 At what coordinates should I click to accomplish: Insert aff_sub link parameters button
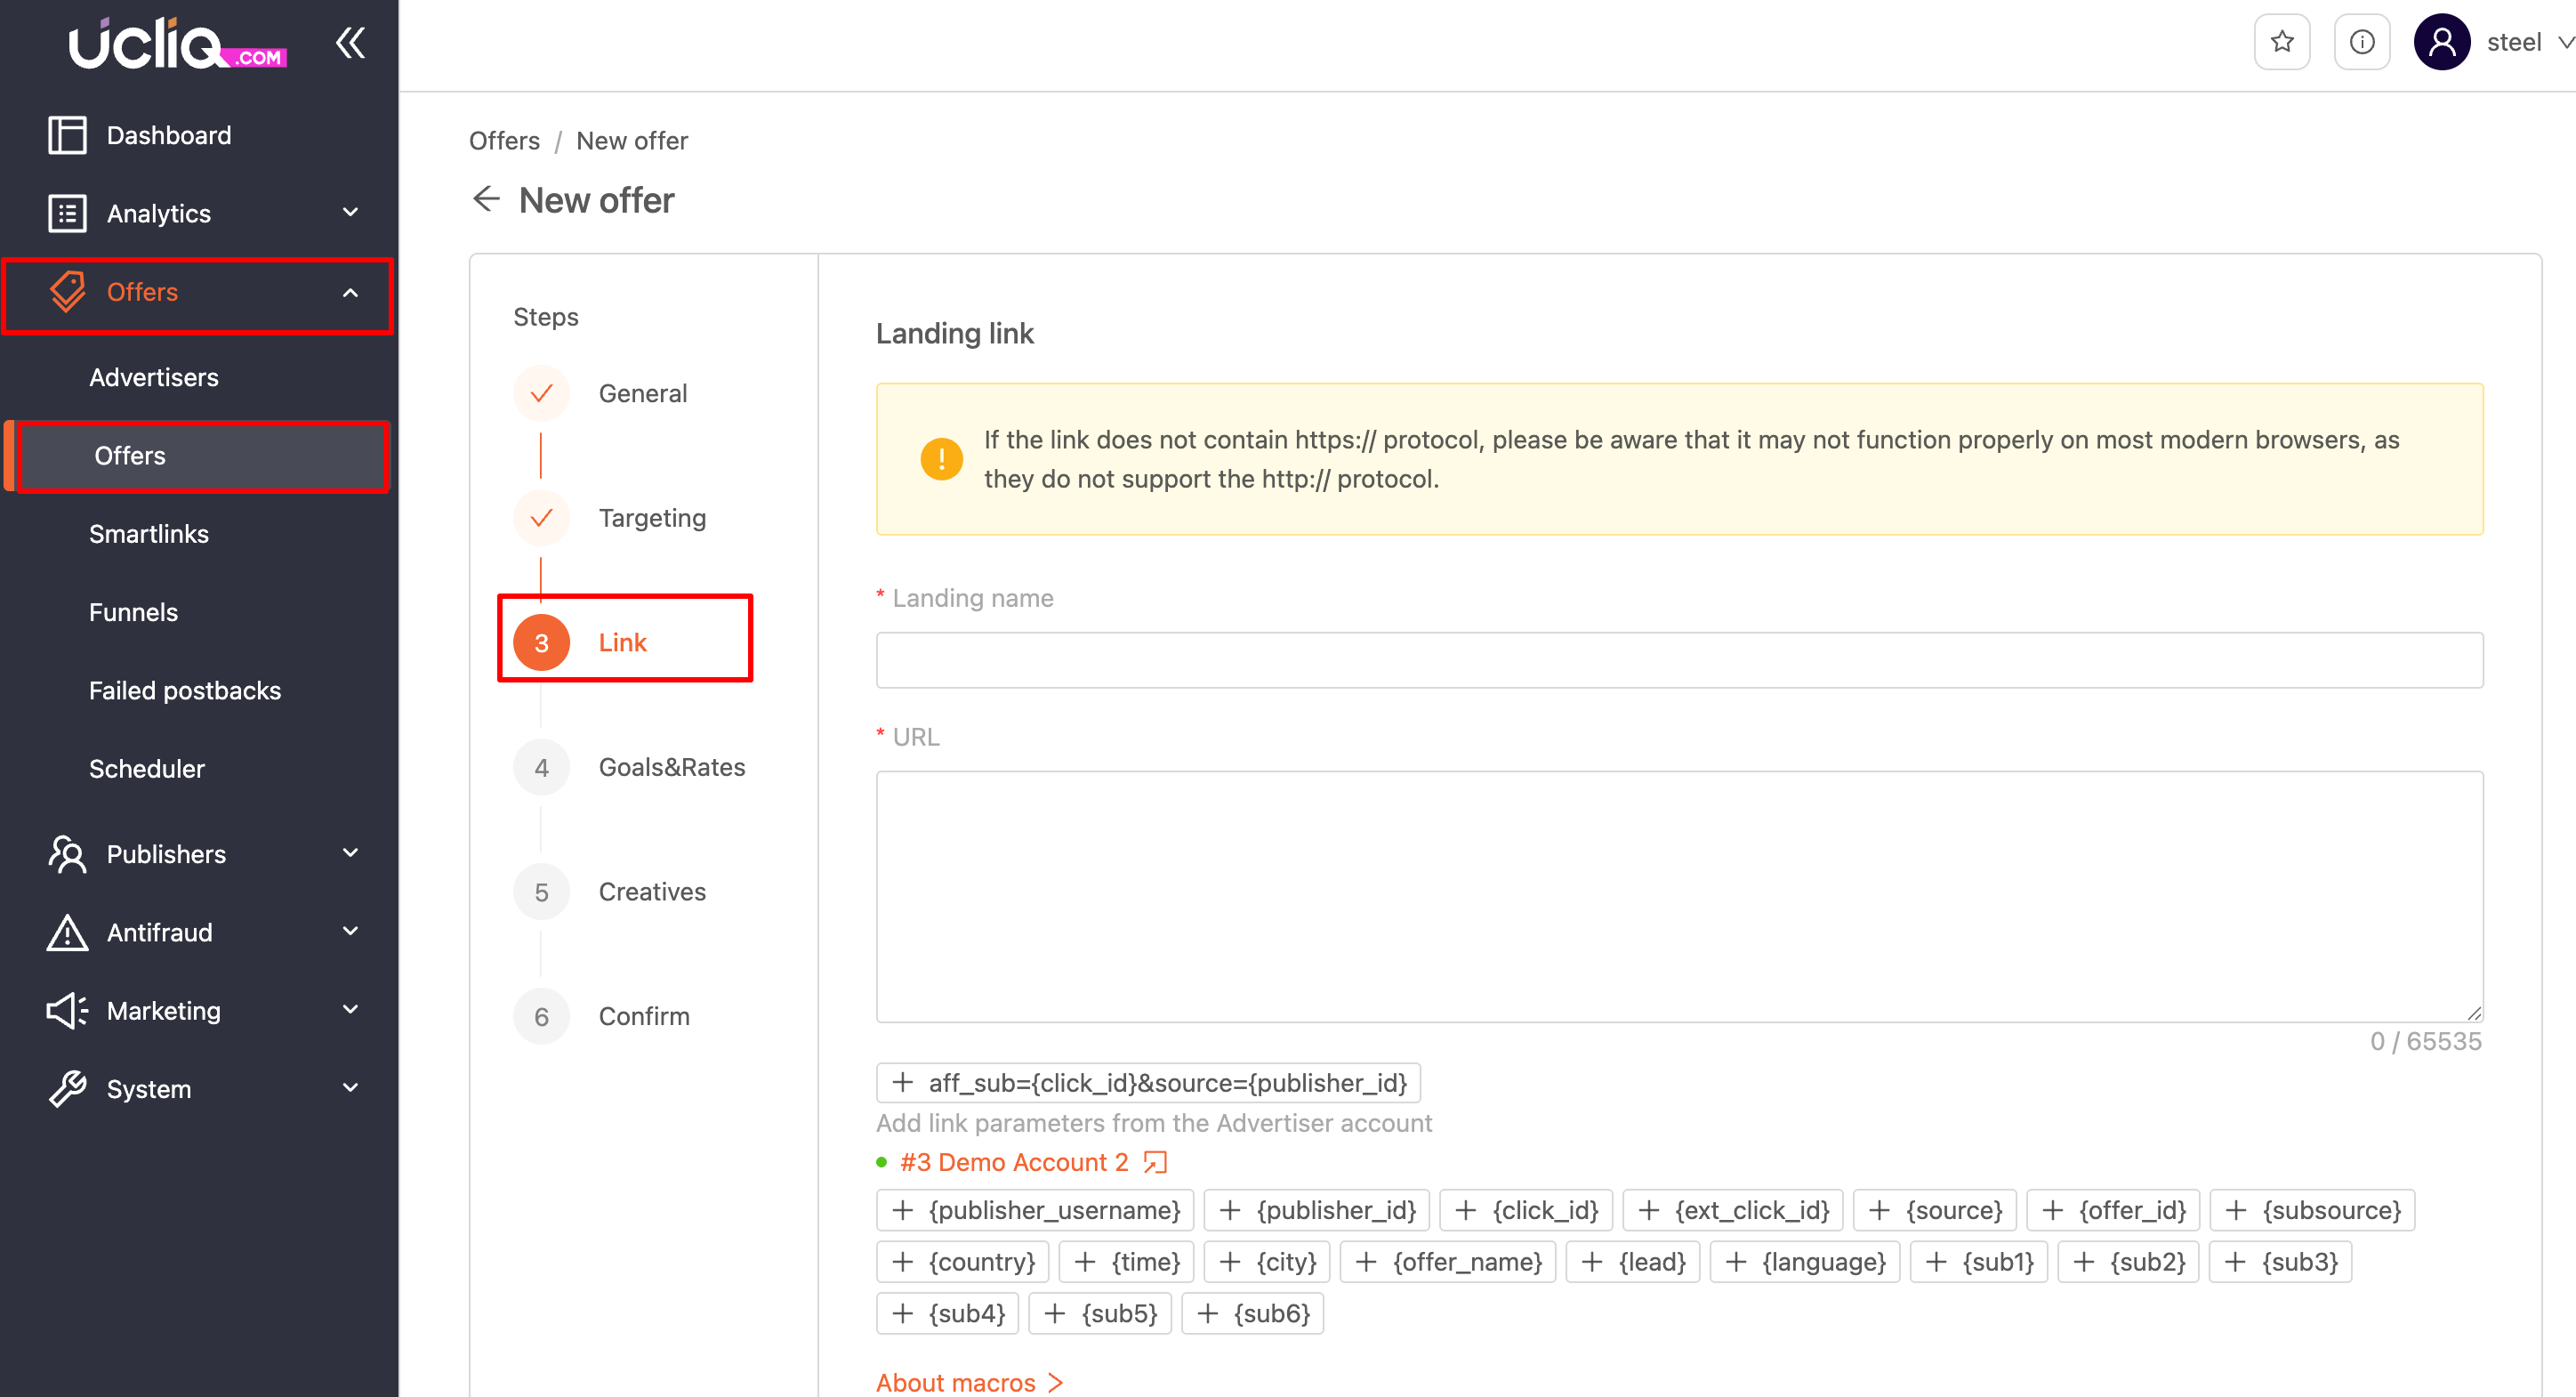click(1148, 1083)
